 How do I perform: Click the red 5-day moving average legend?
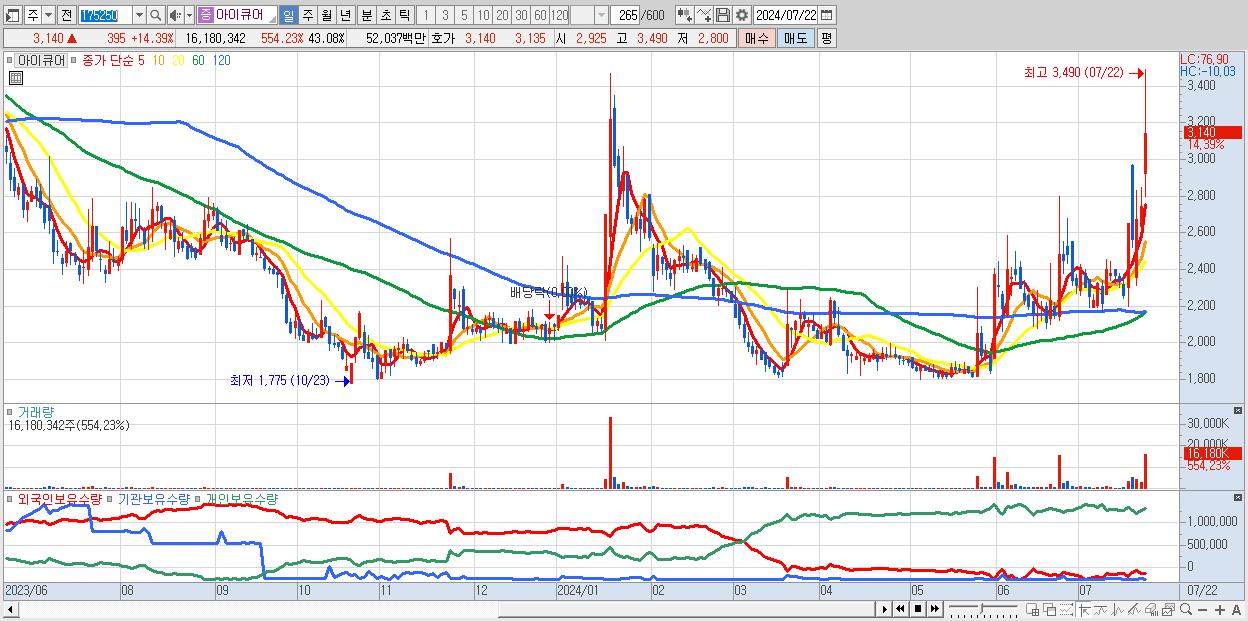point(141,60)
